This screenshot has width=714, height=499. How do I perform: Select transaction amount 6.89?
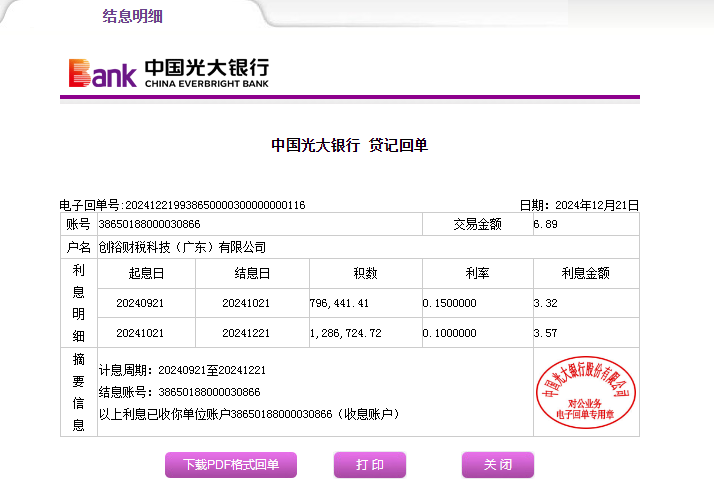pyautogui.click(x=545, y=224)
